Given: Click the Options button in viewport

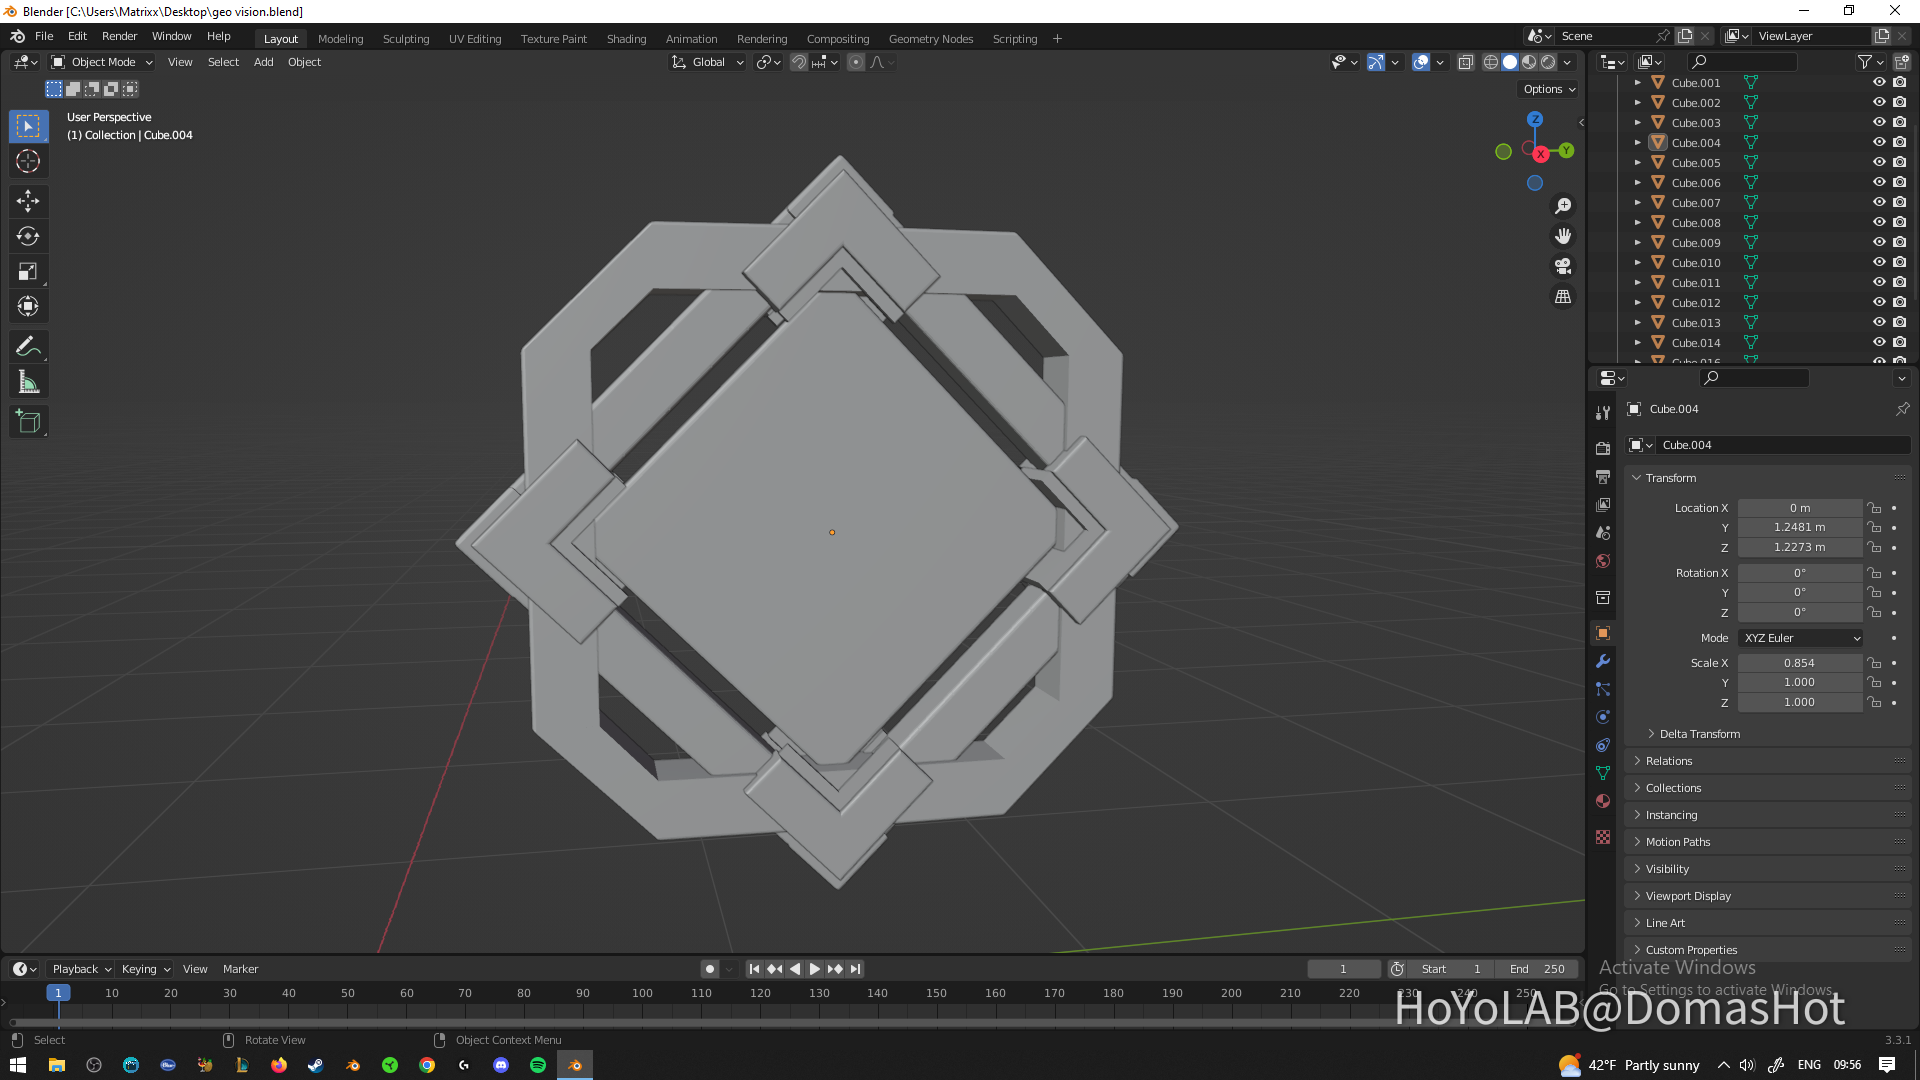Looking at the screenshot, I should click(1548, 89).
